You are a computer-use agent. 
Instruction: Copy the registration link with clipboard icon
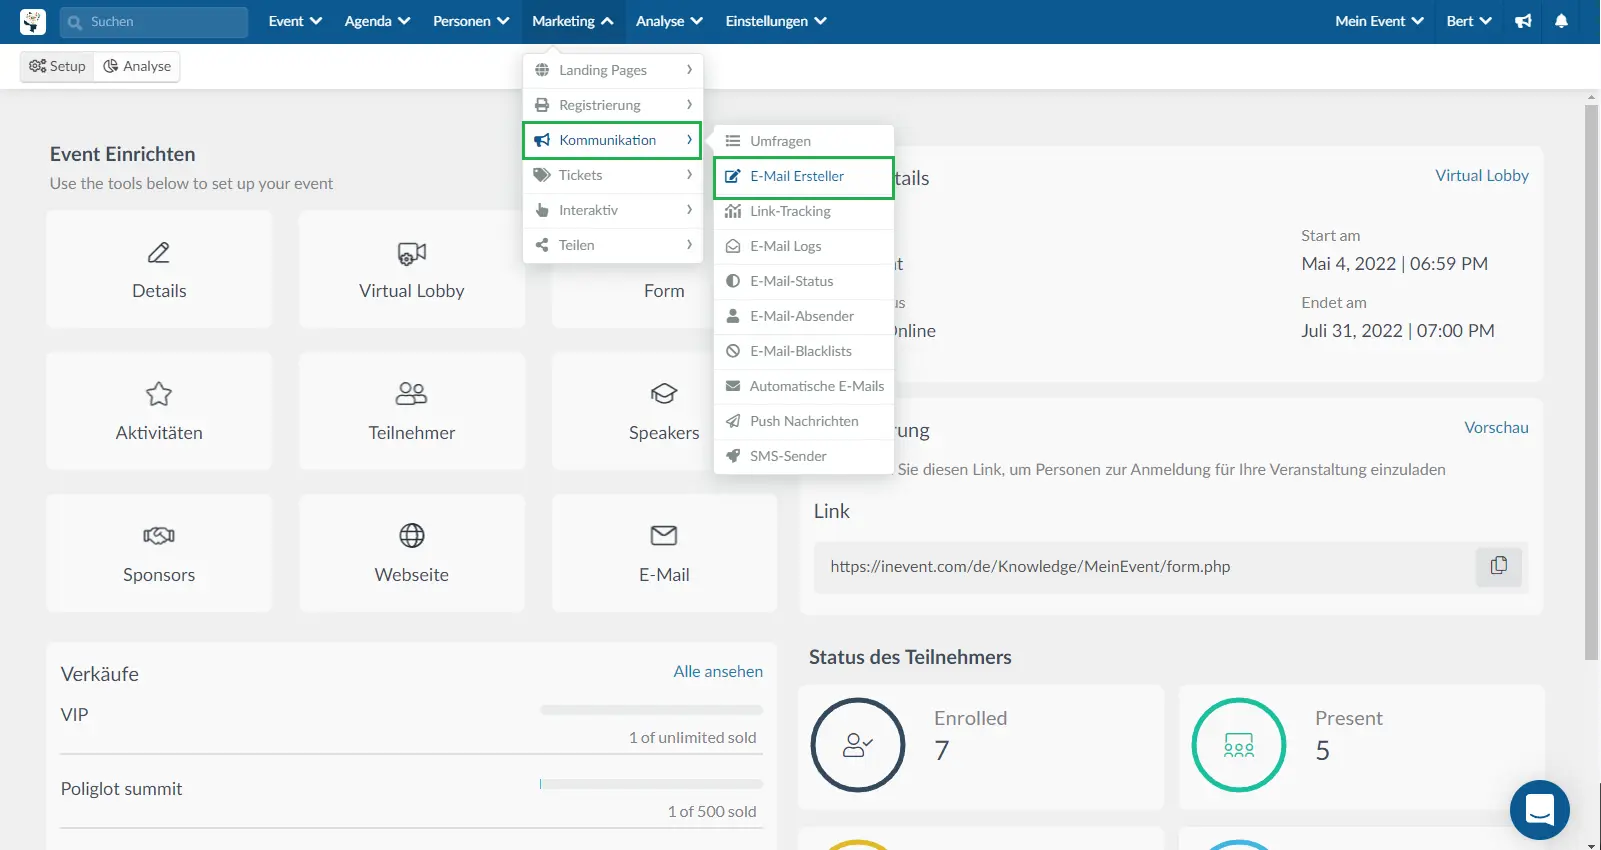(1498, 566)
